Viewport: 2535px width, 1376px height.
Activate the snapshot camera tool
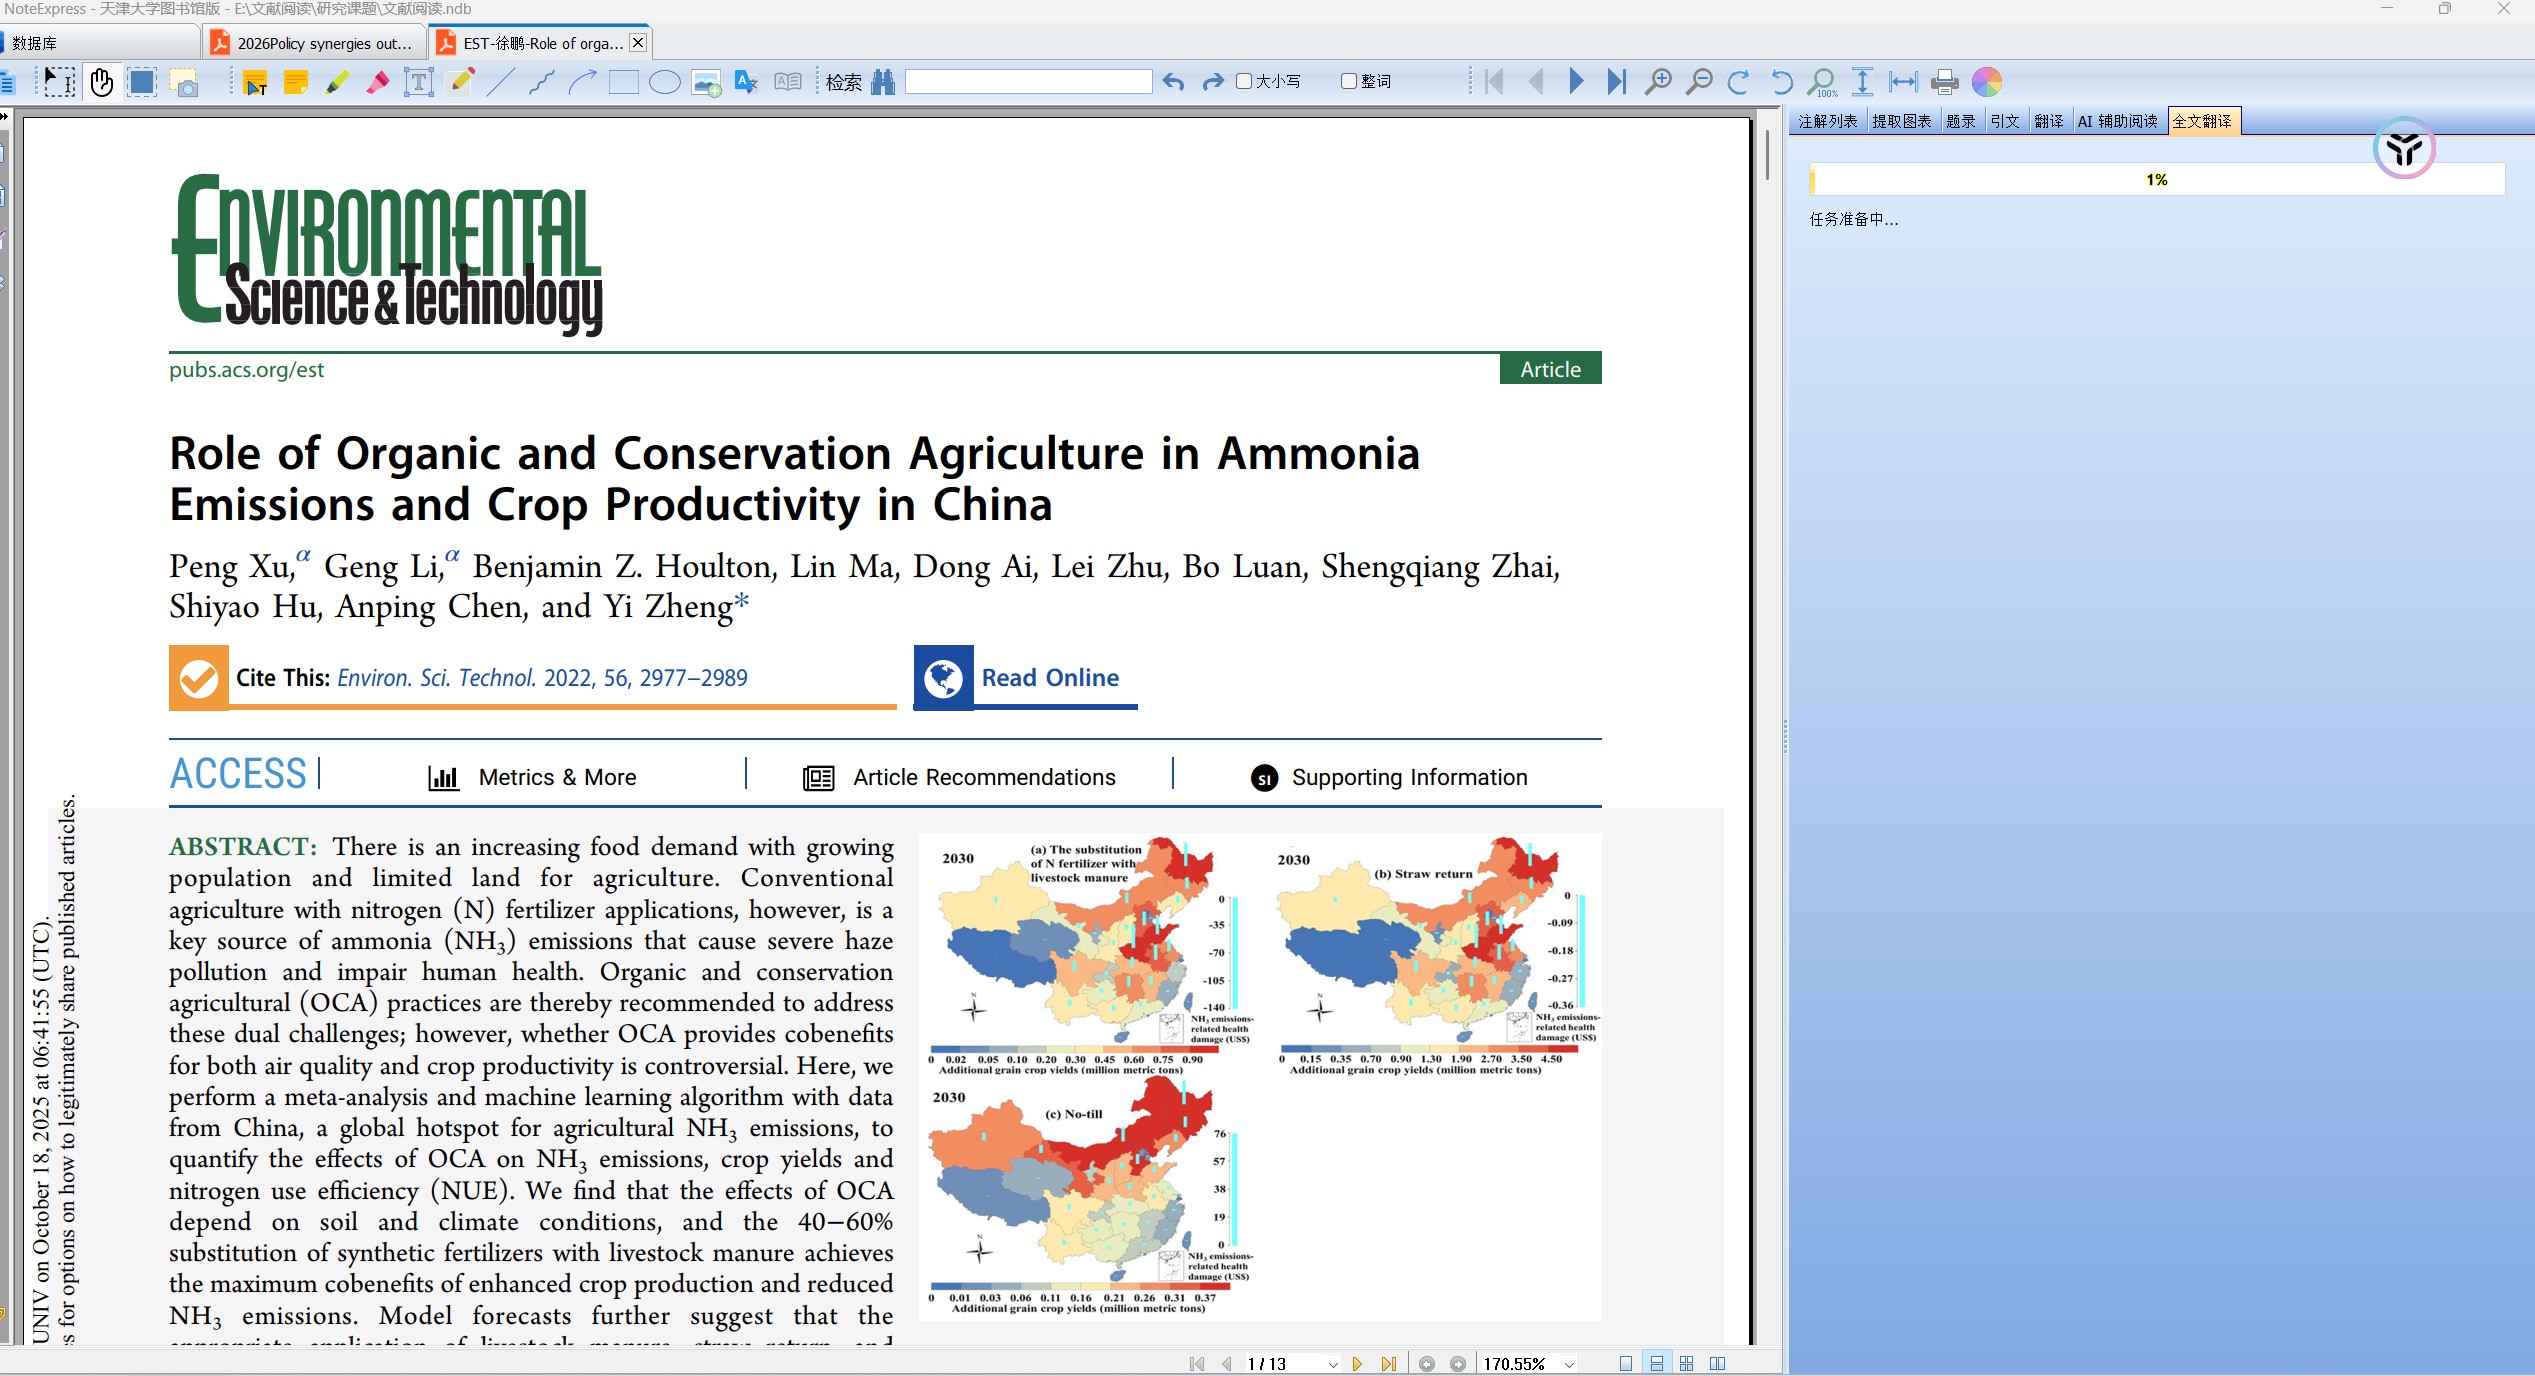click(185, 82)
